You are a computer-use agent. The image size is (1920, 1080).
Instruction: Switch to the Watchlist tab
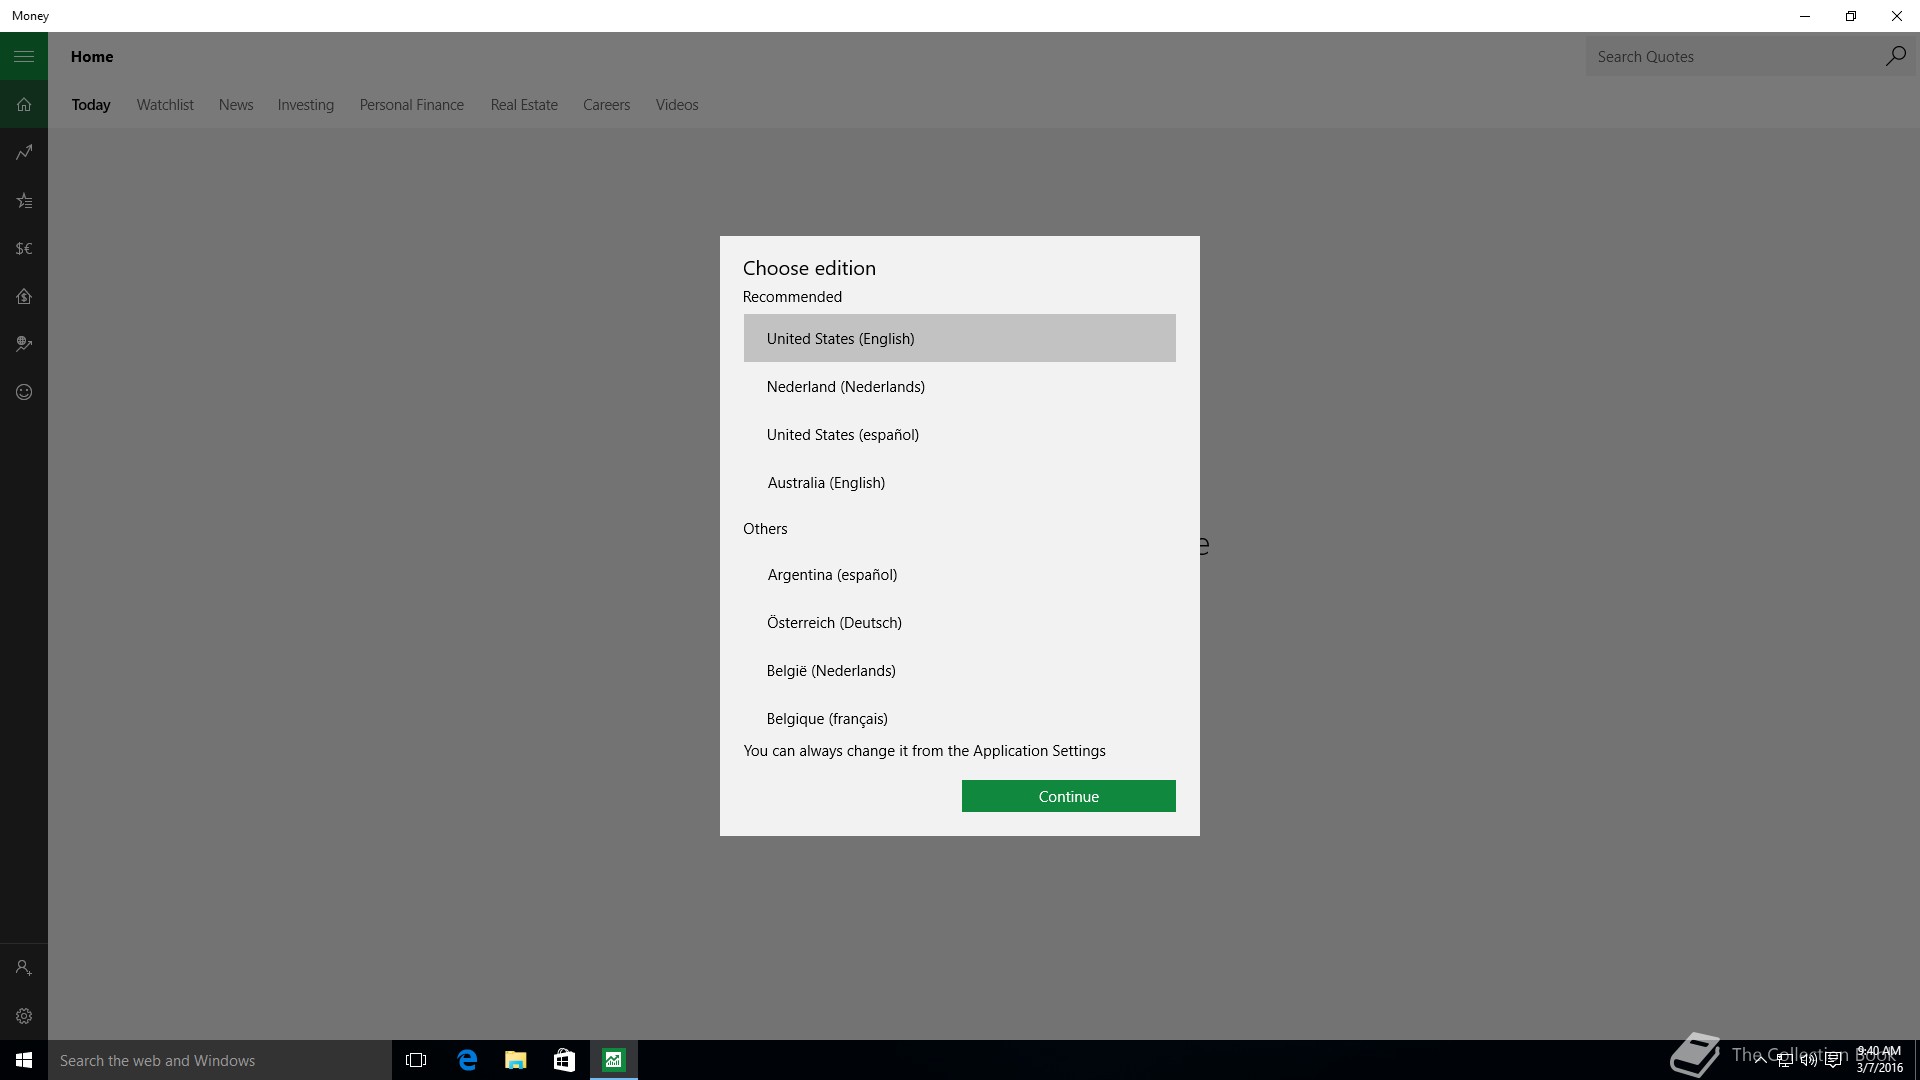165,105
